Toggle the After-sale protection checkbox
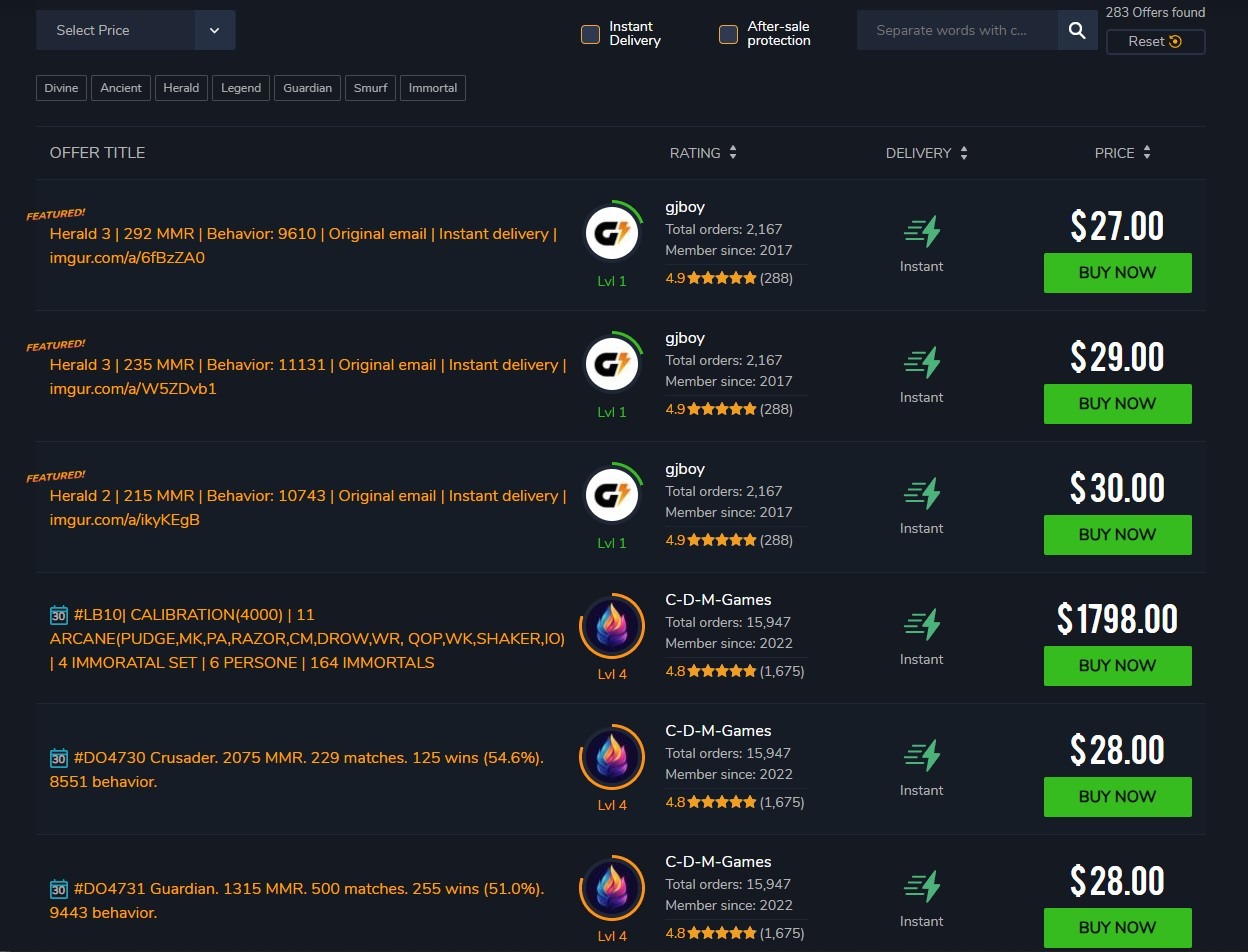 pyautogui.click(x=728, y=35)
